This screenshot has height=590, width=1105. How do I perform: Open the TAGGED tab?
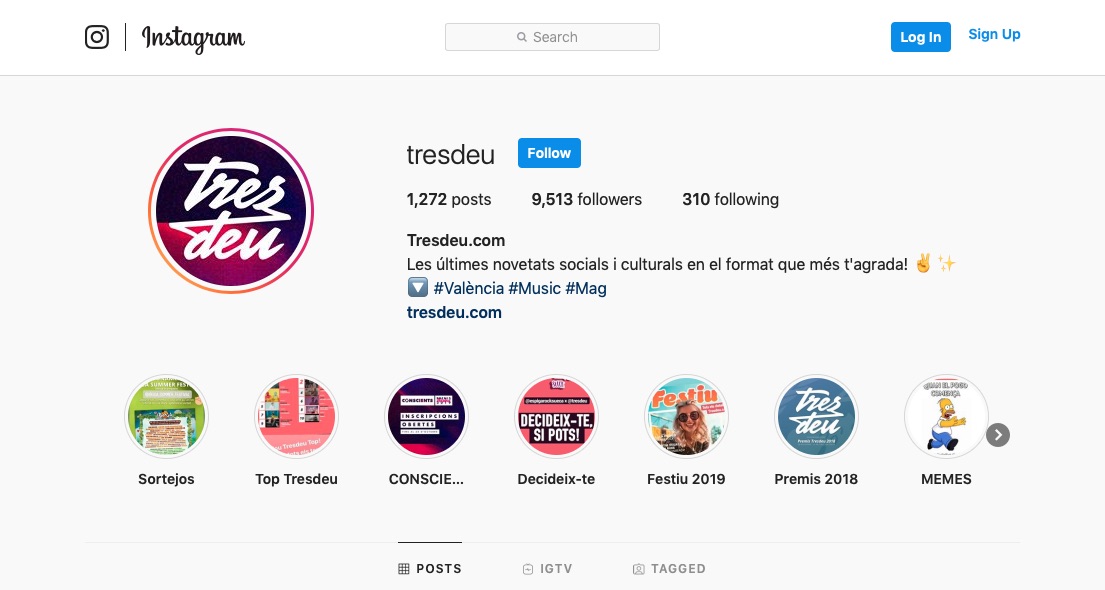pyautogui.click(x=669, y=569)
